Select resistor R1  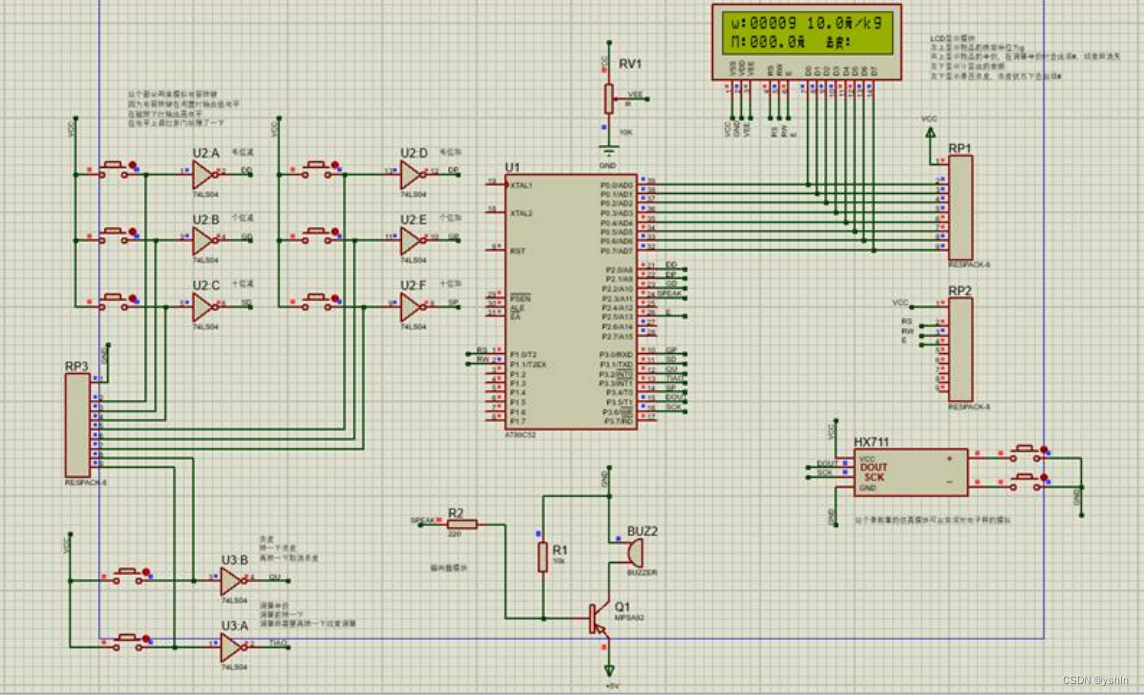coord(543,557)
